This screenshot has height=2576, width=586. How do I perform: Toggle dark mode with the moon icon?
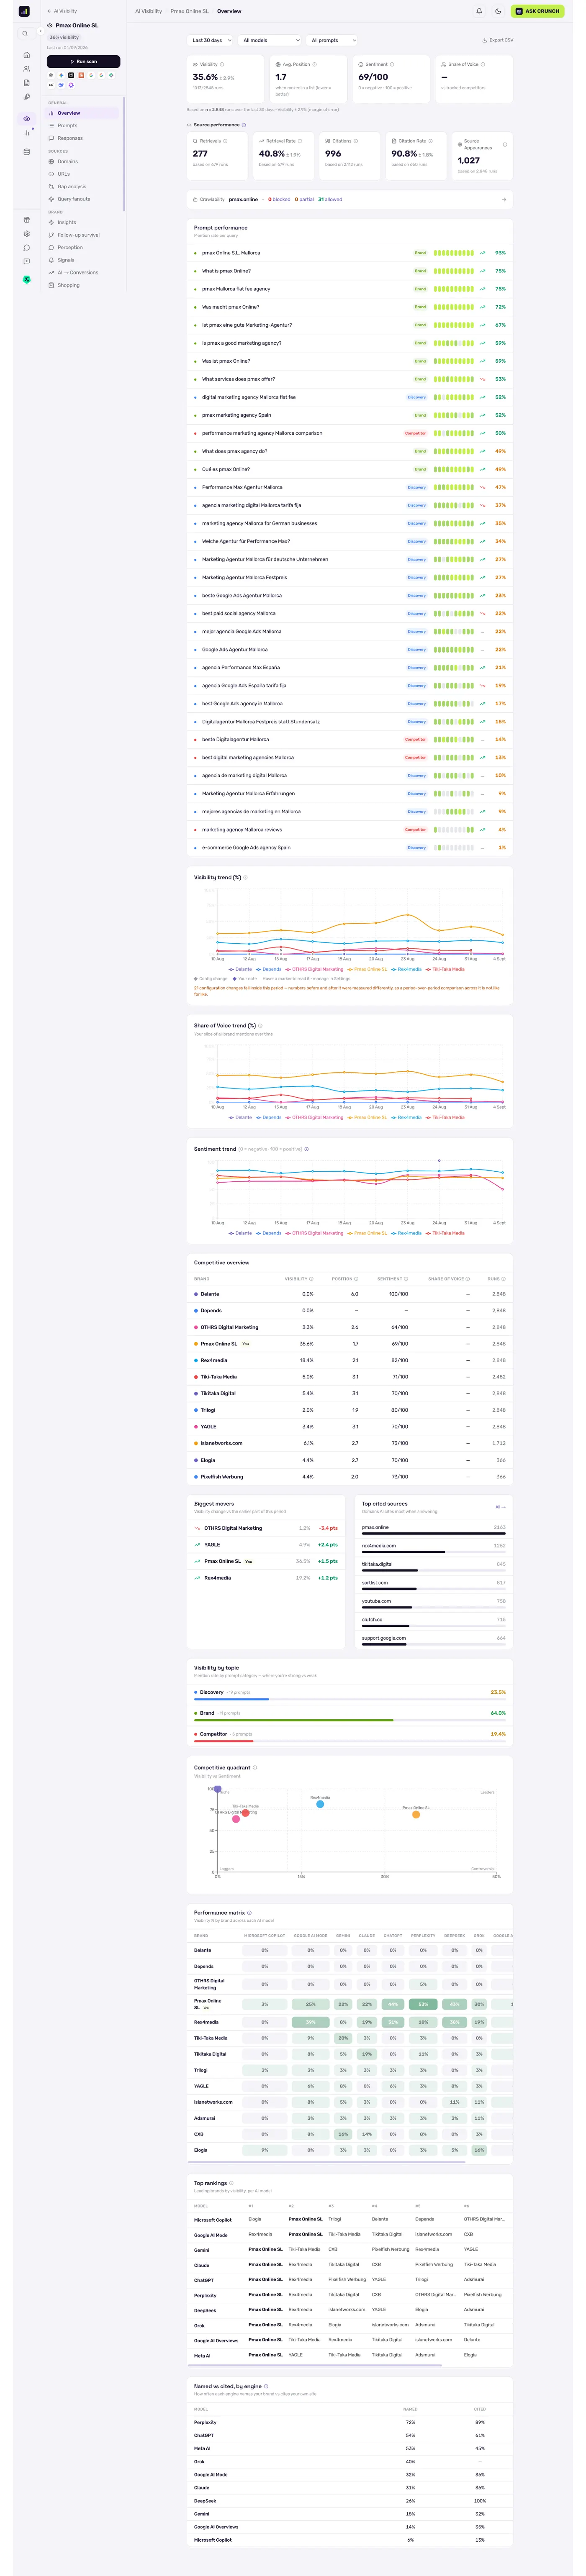coord(498,11)
